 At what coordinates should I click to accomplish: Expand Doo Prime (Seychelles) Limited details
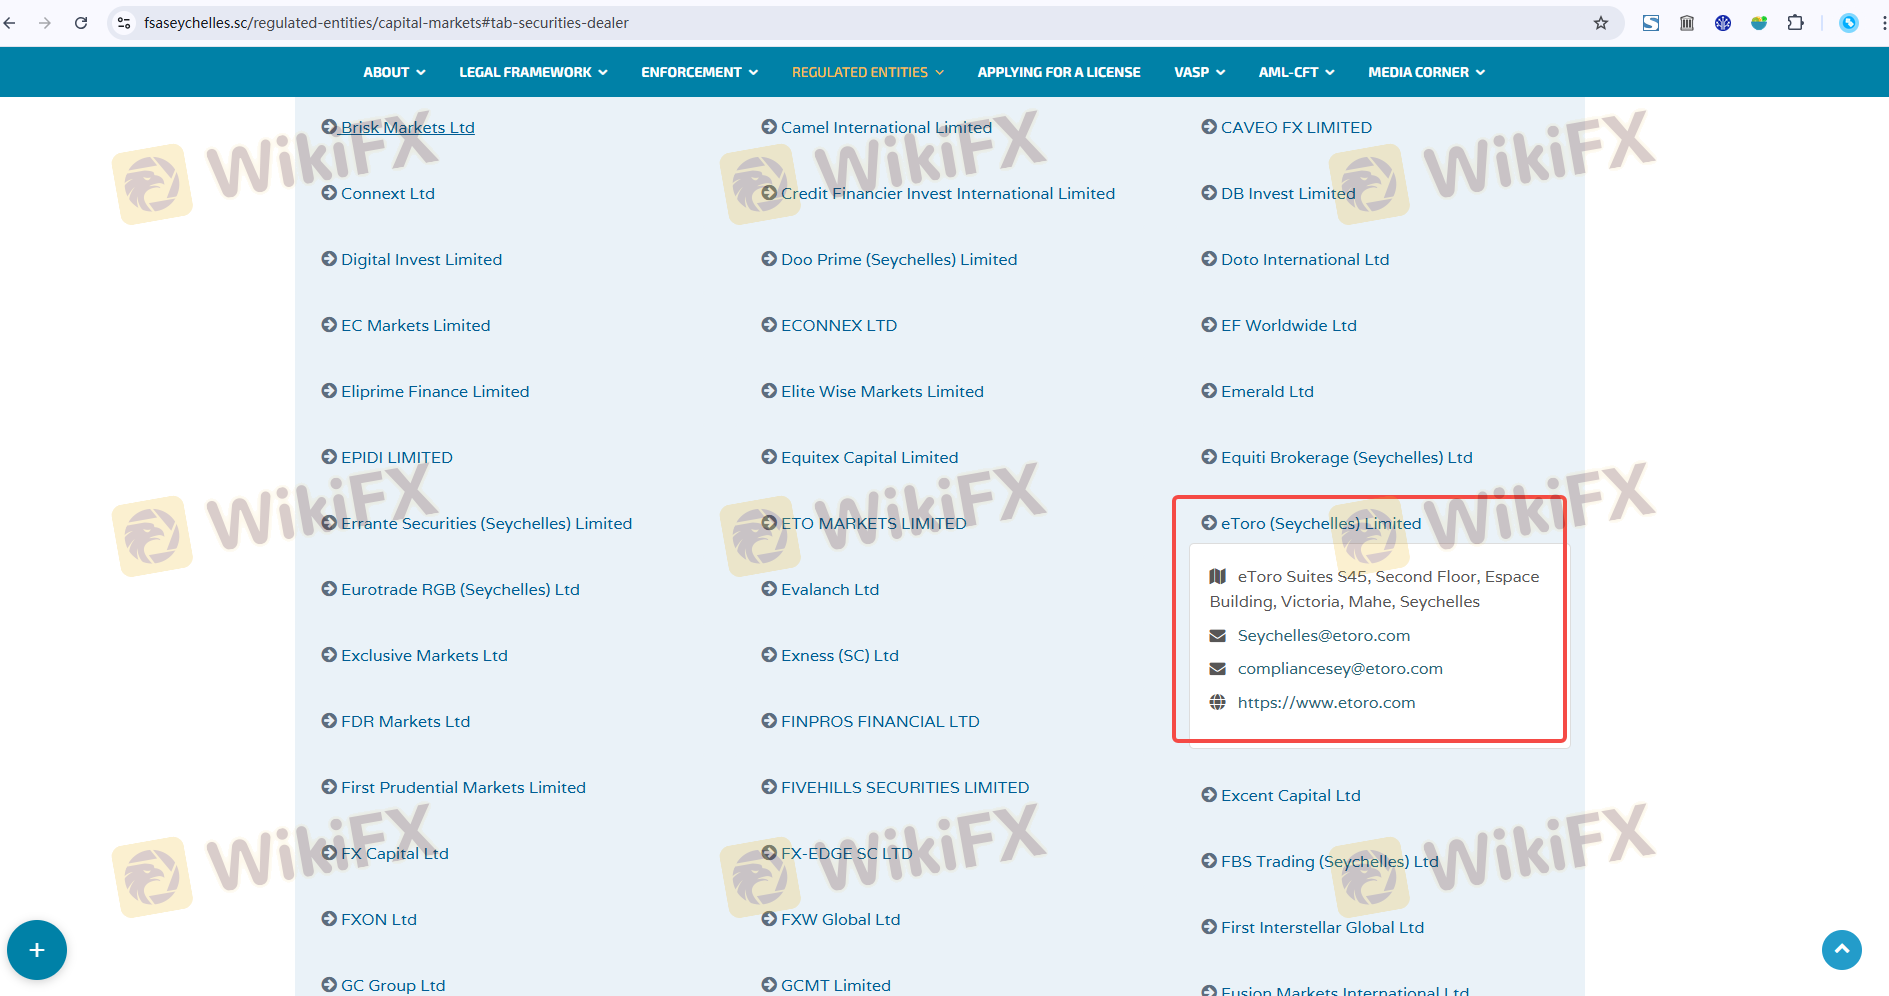(x=898, y=259)
